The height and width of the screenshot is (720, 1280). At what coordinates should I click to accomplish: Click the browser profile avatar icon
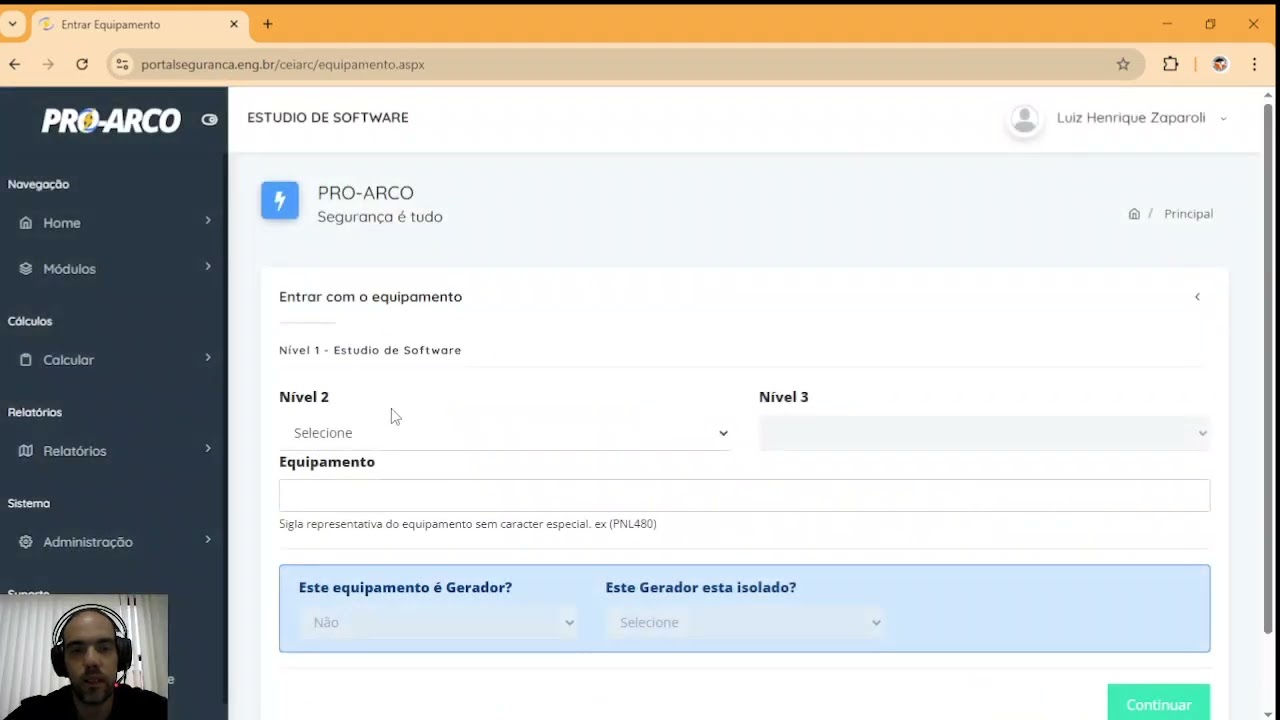coord(1220,64)
